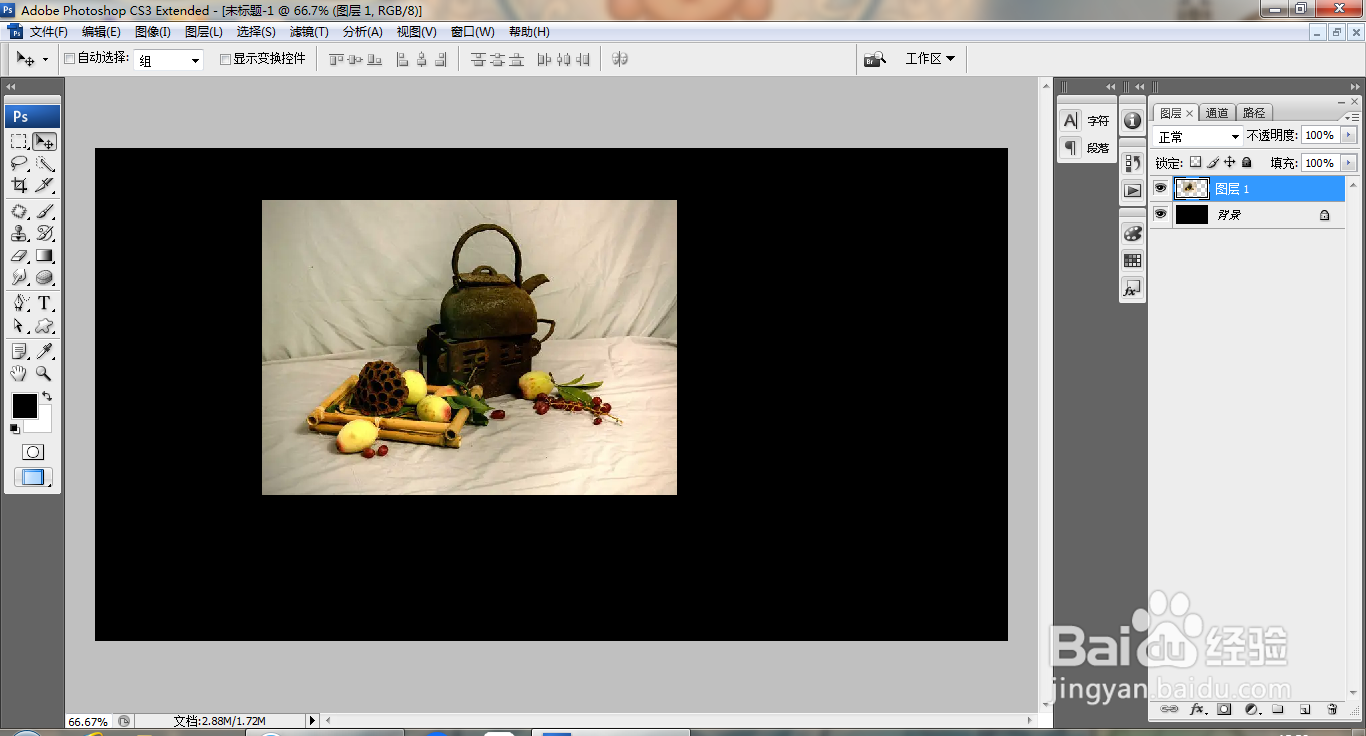Select the Move tool in the toolbox
1366x736 pixels.
(x=45, y=142)
